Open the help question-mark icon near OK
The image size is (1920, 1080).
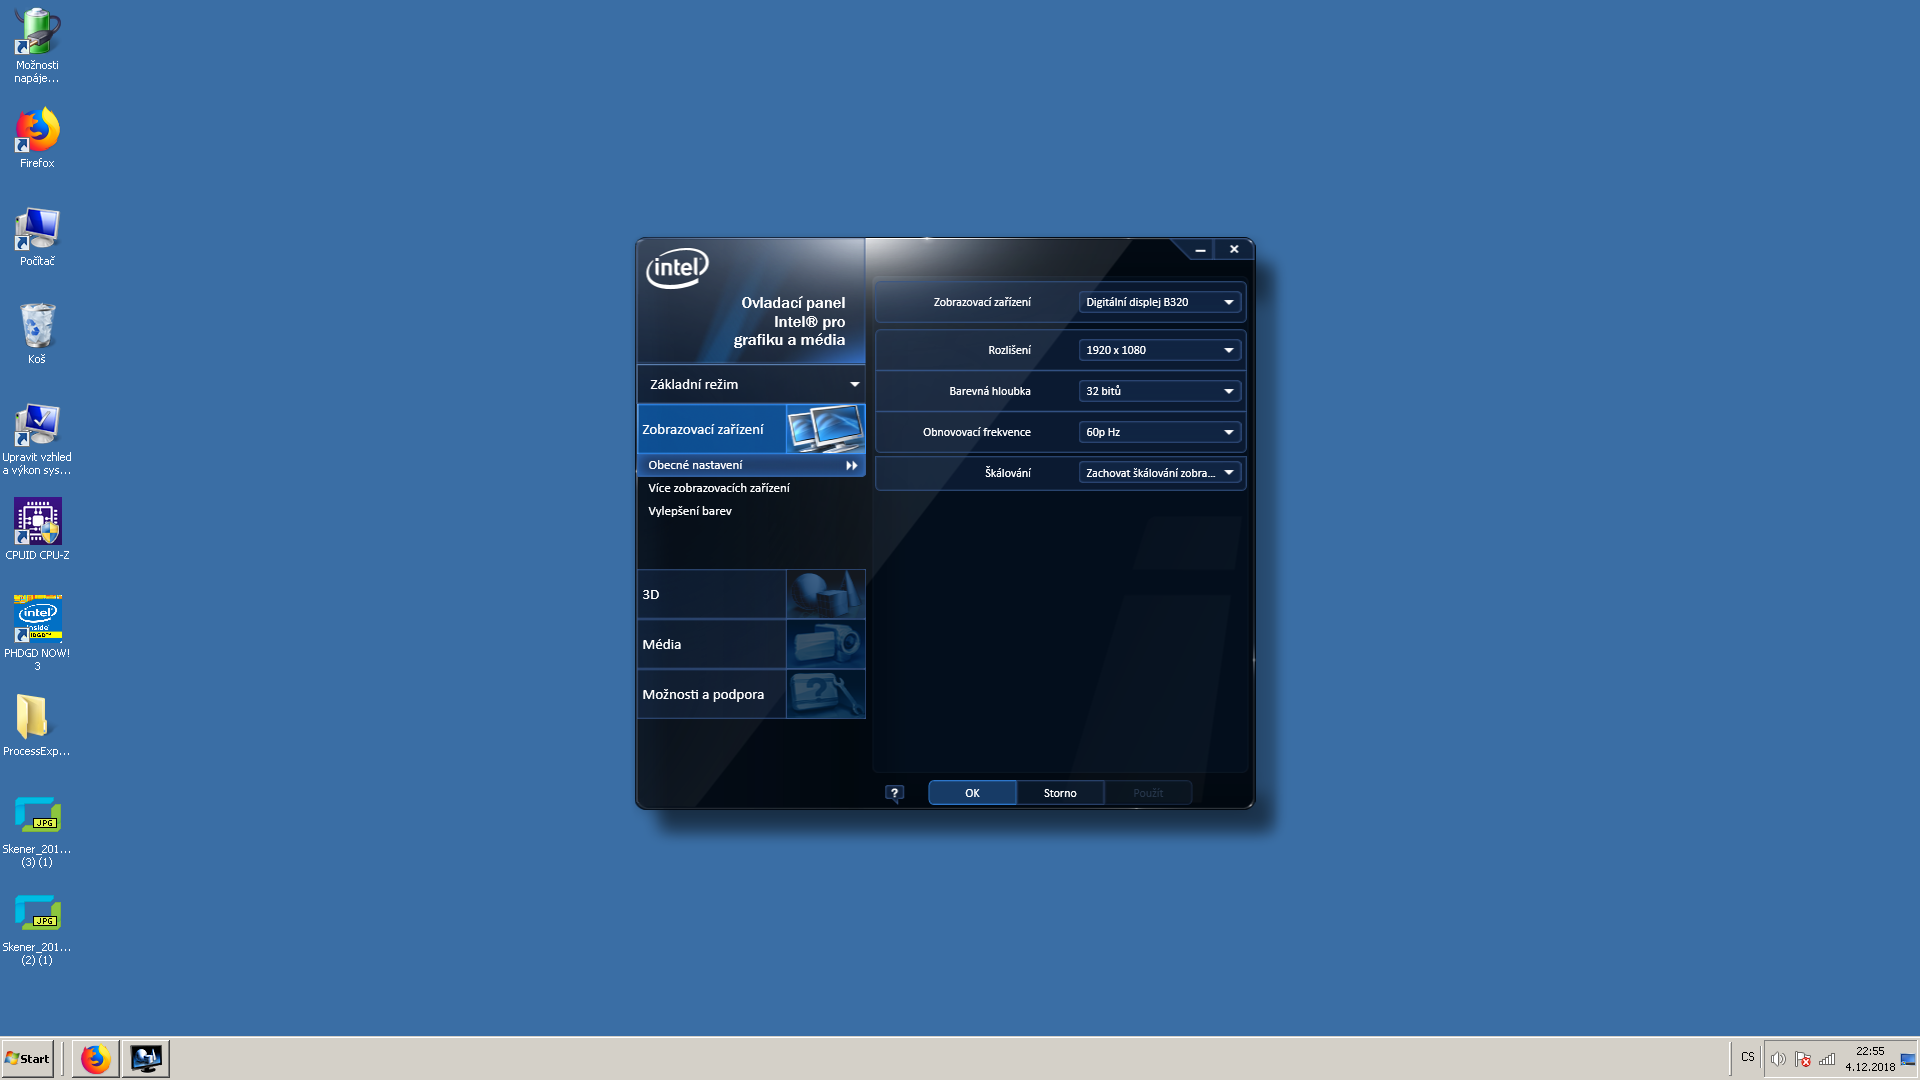click(x=893, y=792)
